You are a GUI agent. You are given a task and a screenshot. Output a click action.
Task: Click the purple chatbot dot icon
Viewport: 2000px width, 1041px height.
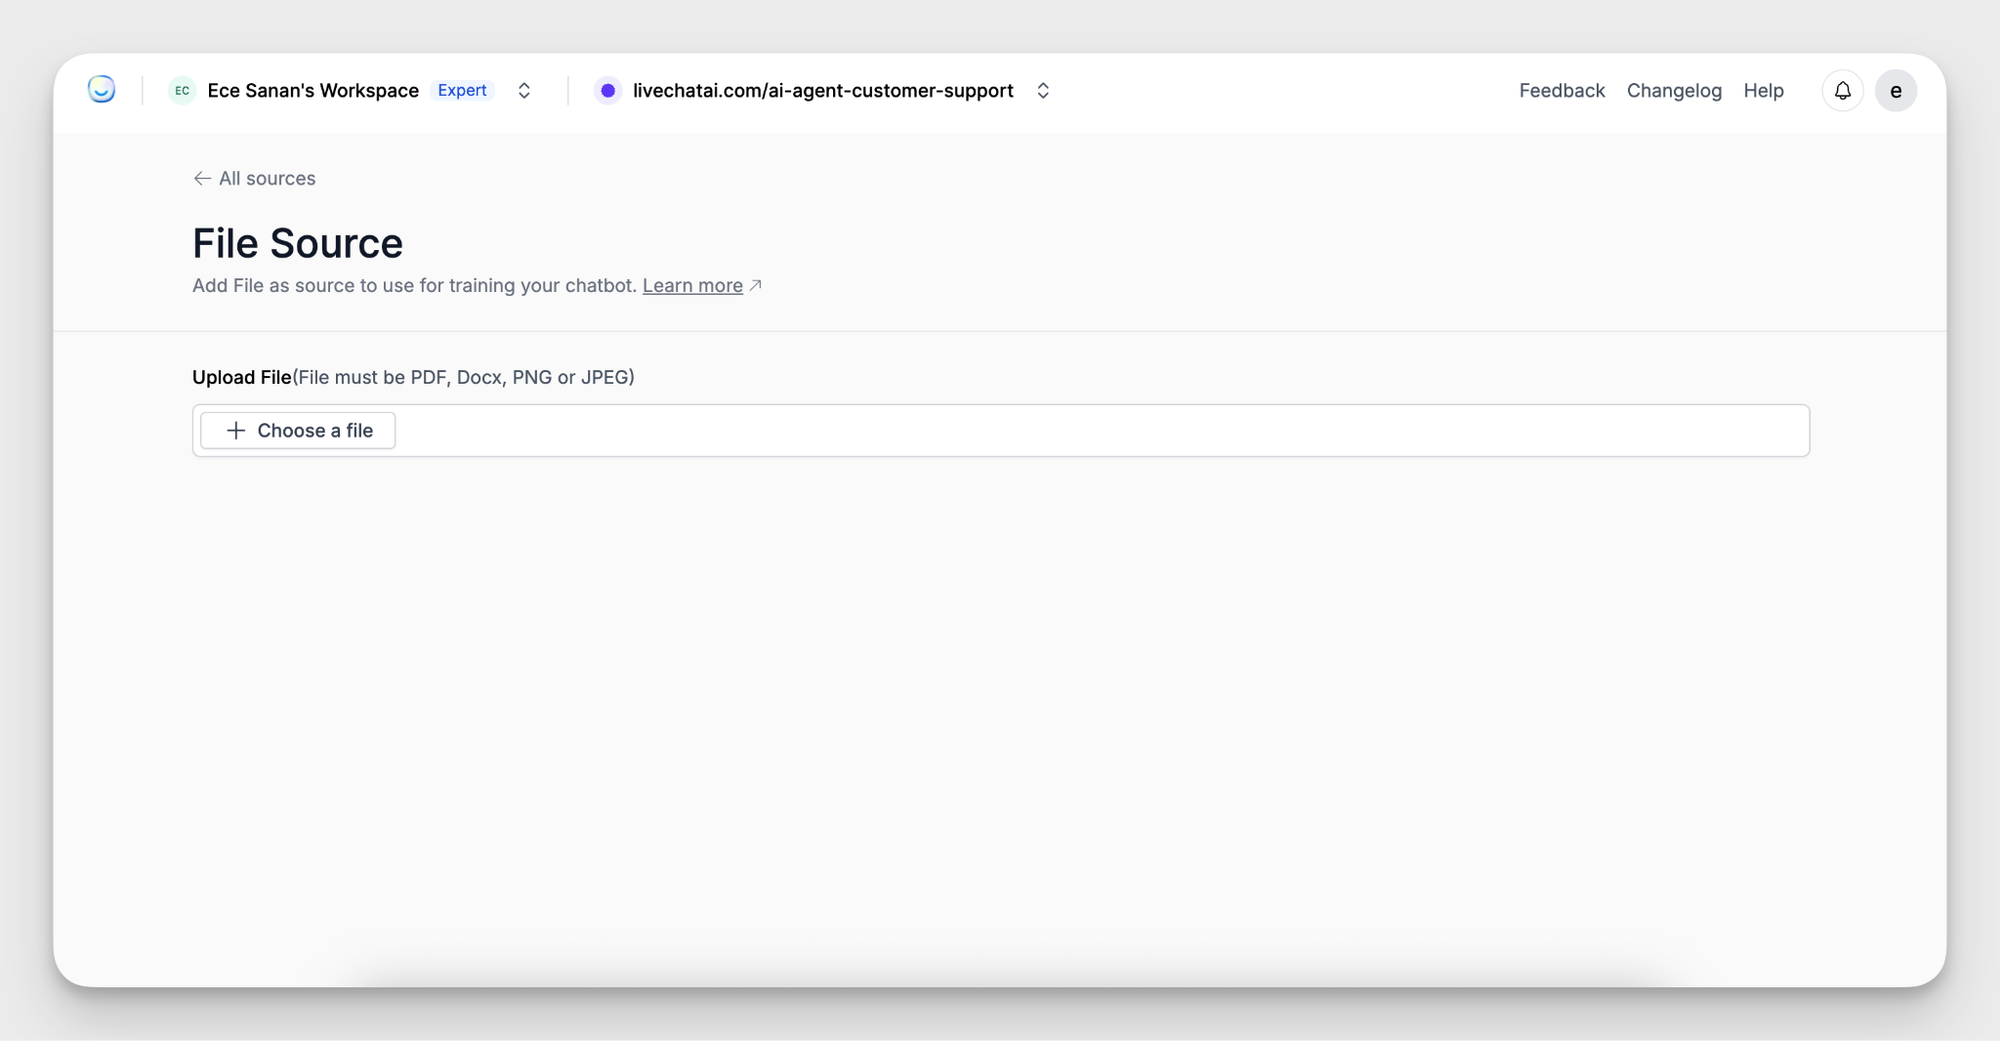(607, 91)
